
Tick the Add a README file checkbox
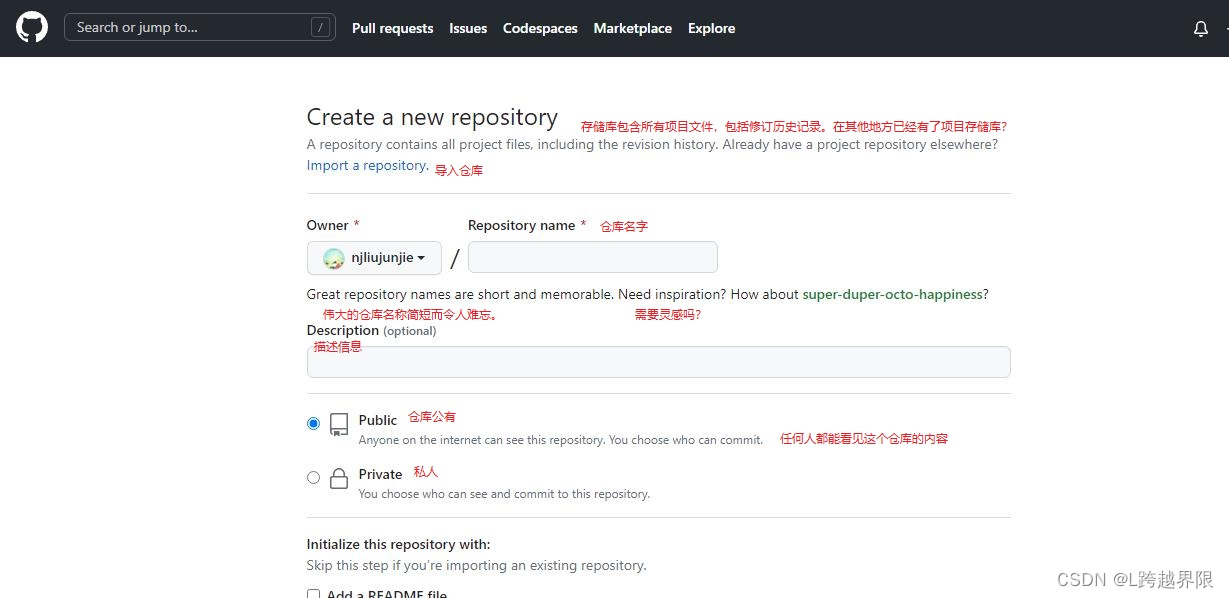[313, 594]
